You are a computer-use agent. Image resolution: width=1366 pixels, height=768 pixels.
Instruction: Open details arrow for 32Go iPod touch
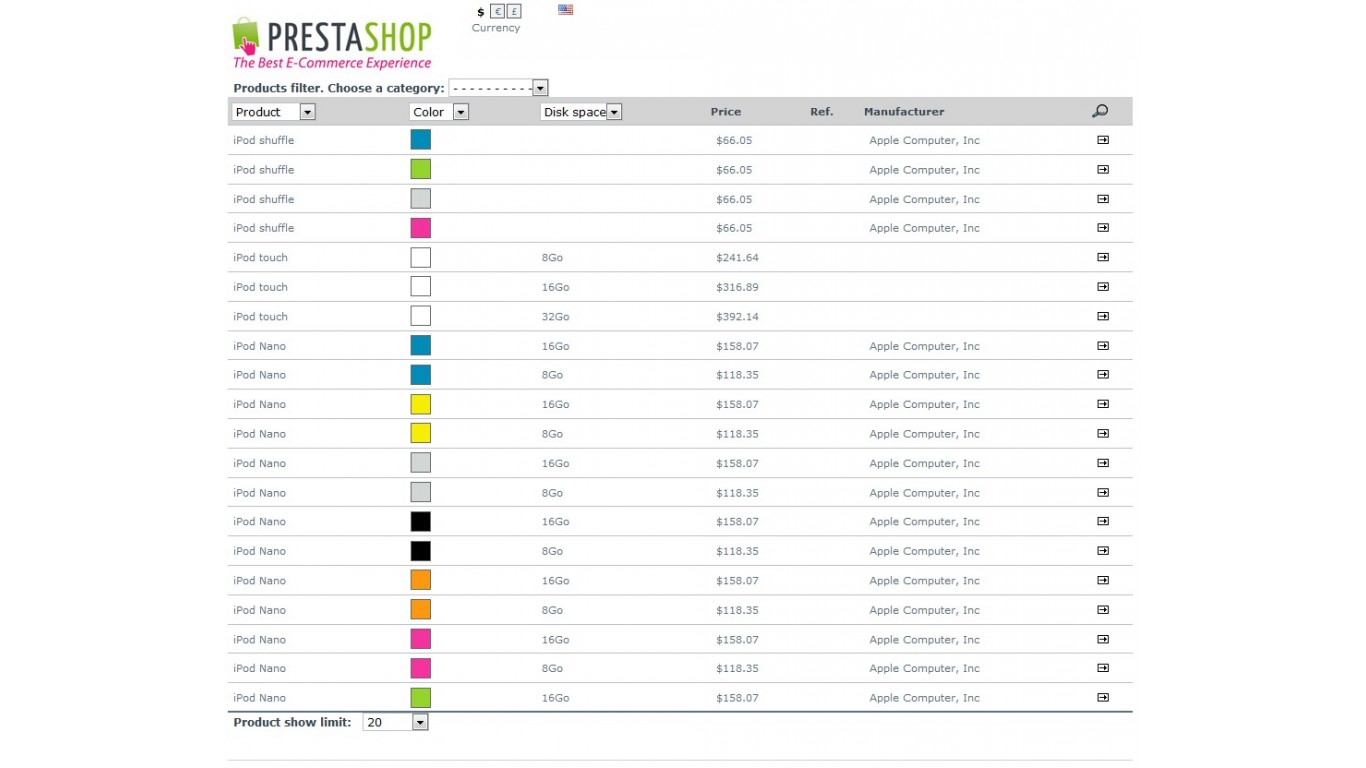[x=1103, y=316]
